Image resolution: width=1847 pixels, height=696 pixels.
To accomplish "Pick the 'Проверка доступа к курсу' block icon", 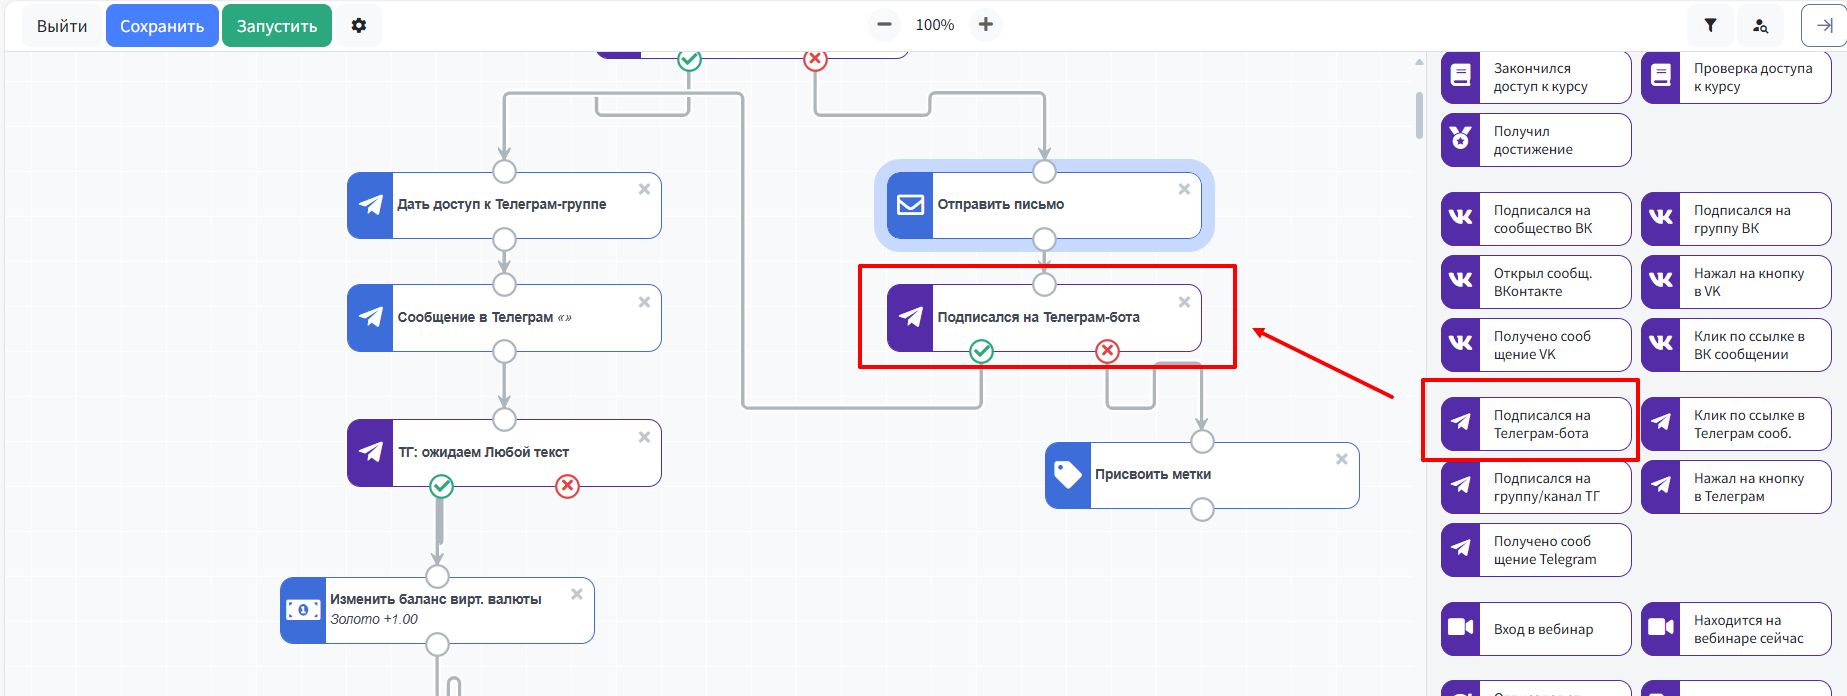I will pyautogui.click(x=1661, y=77).
